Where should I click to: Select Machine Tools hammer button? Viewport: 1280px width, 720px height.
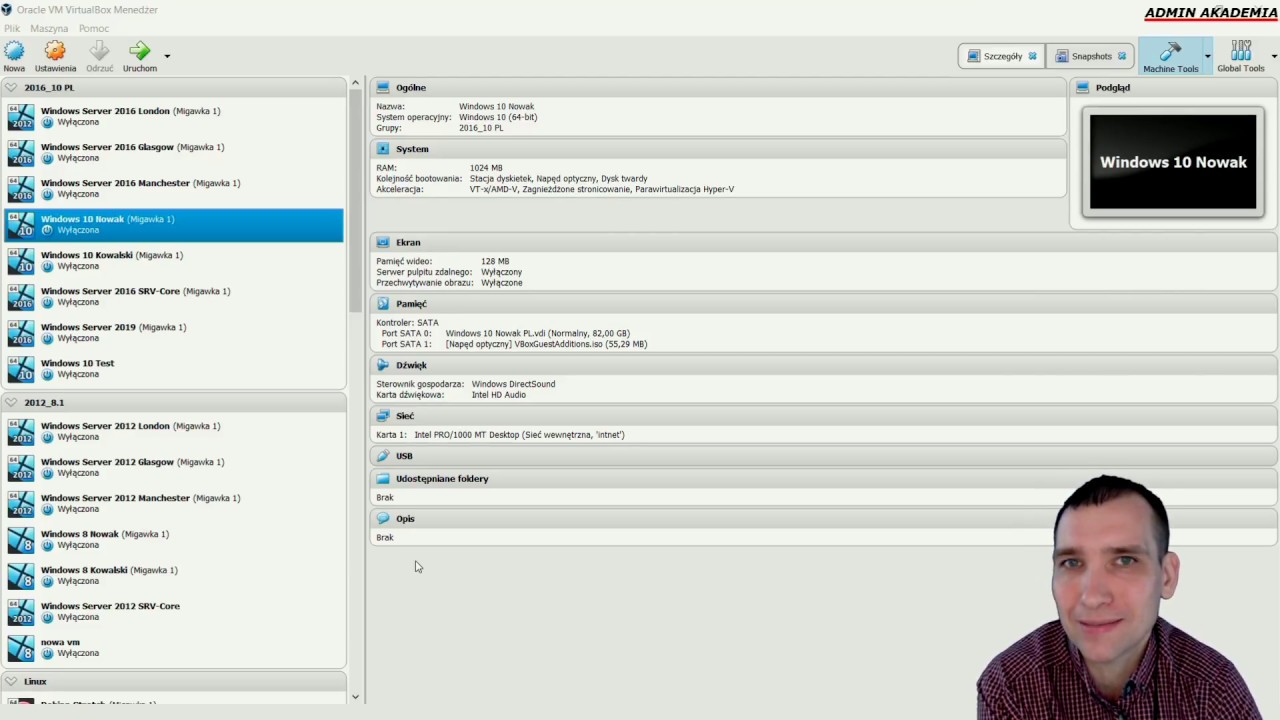1170,56
